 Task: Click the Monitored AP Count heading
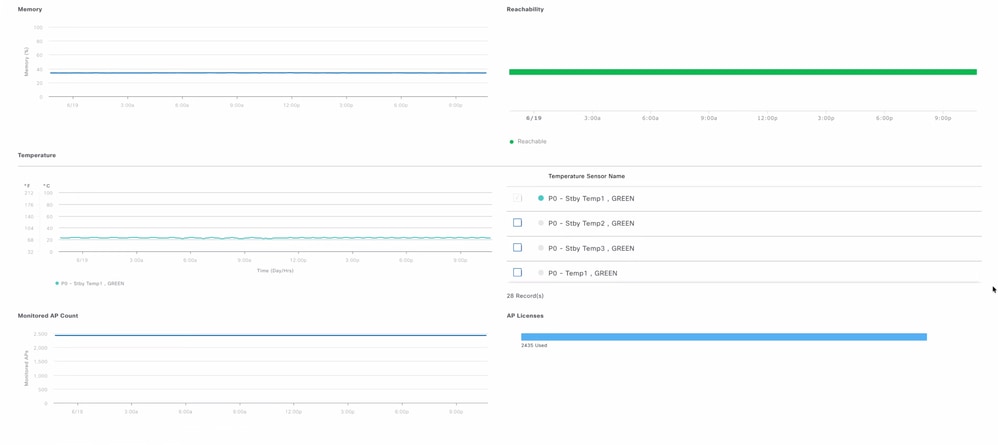pyautogui.click(x=48, y=315)
